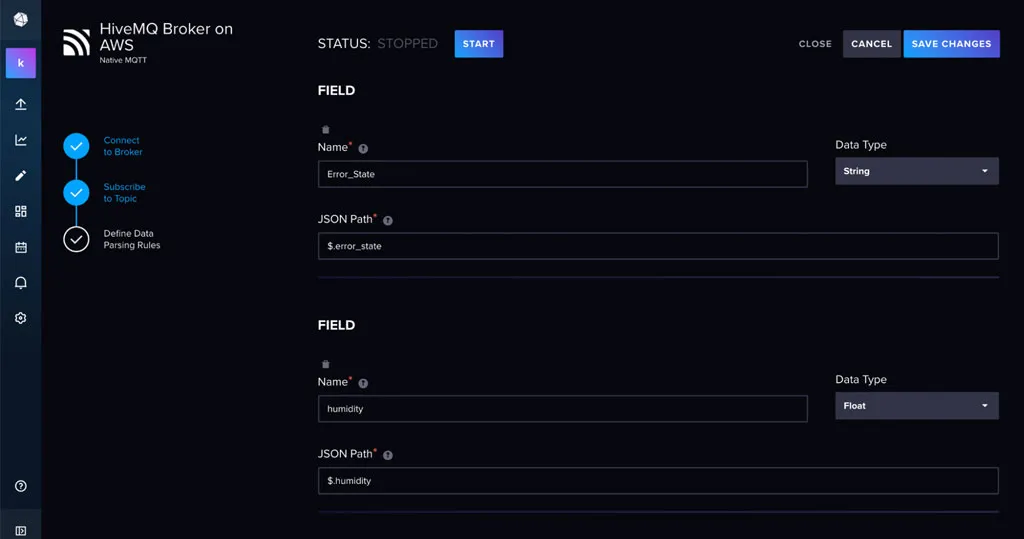This screenshot has height=539, width=1024.
Task: Click SAVE CHANGES
Action: [x=952, y=44]
